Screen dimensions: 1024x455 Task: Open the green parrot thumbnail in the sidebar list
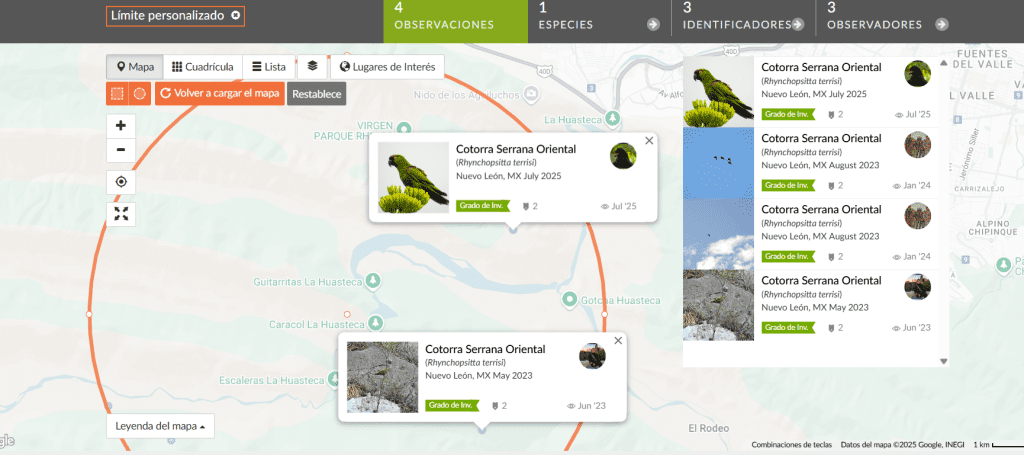click(x=718, y=91)
